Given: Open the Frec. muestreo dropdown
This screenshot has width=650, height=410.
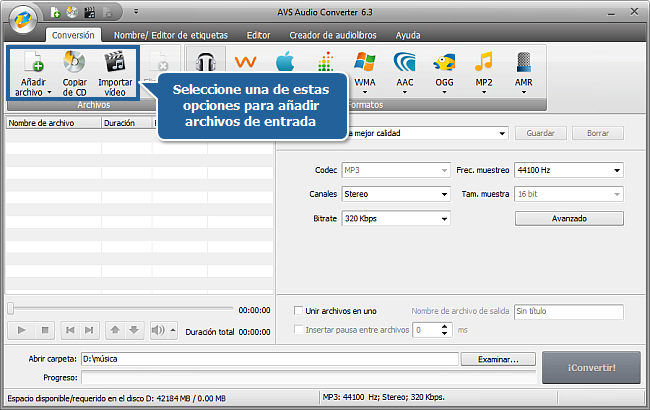Looking at the screenshot, I should (567, 170).
